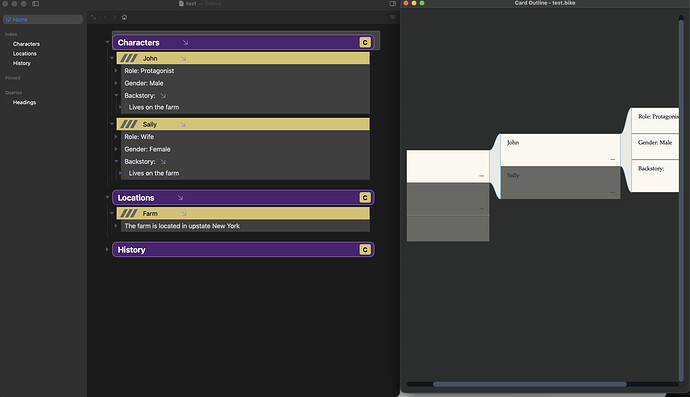690x397 pixels.
Task: Click 'The farm is located in upstate New York'
Action: click(182, 226)
